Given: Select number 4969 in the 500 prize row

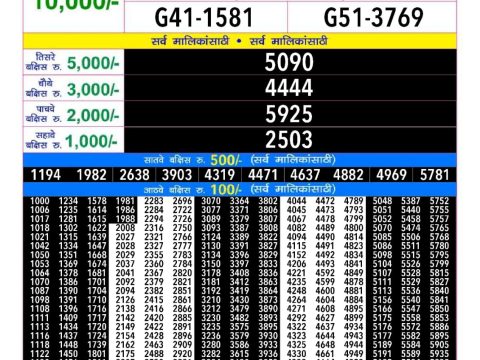Looking at the screenshot, I should 392,175.
